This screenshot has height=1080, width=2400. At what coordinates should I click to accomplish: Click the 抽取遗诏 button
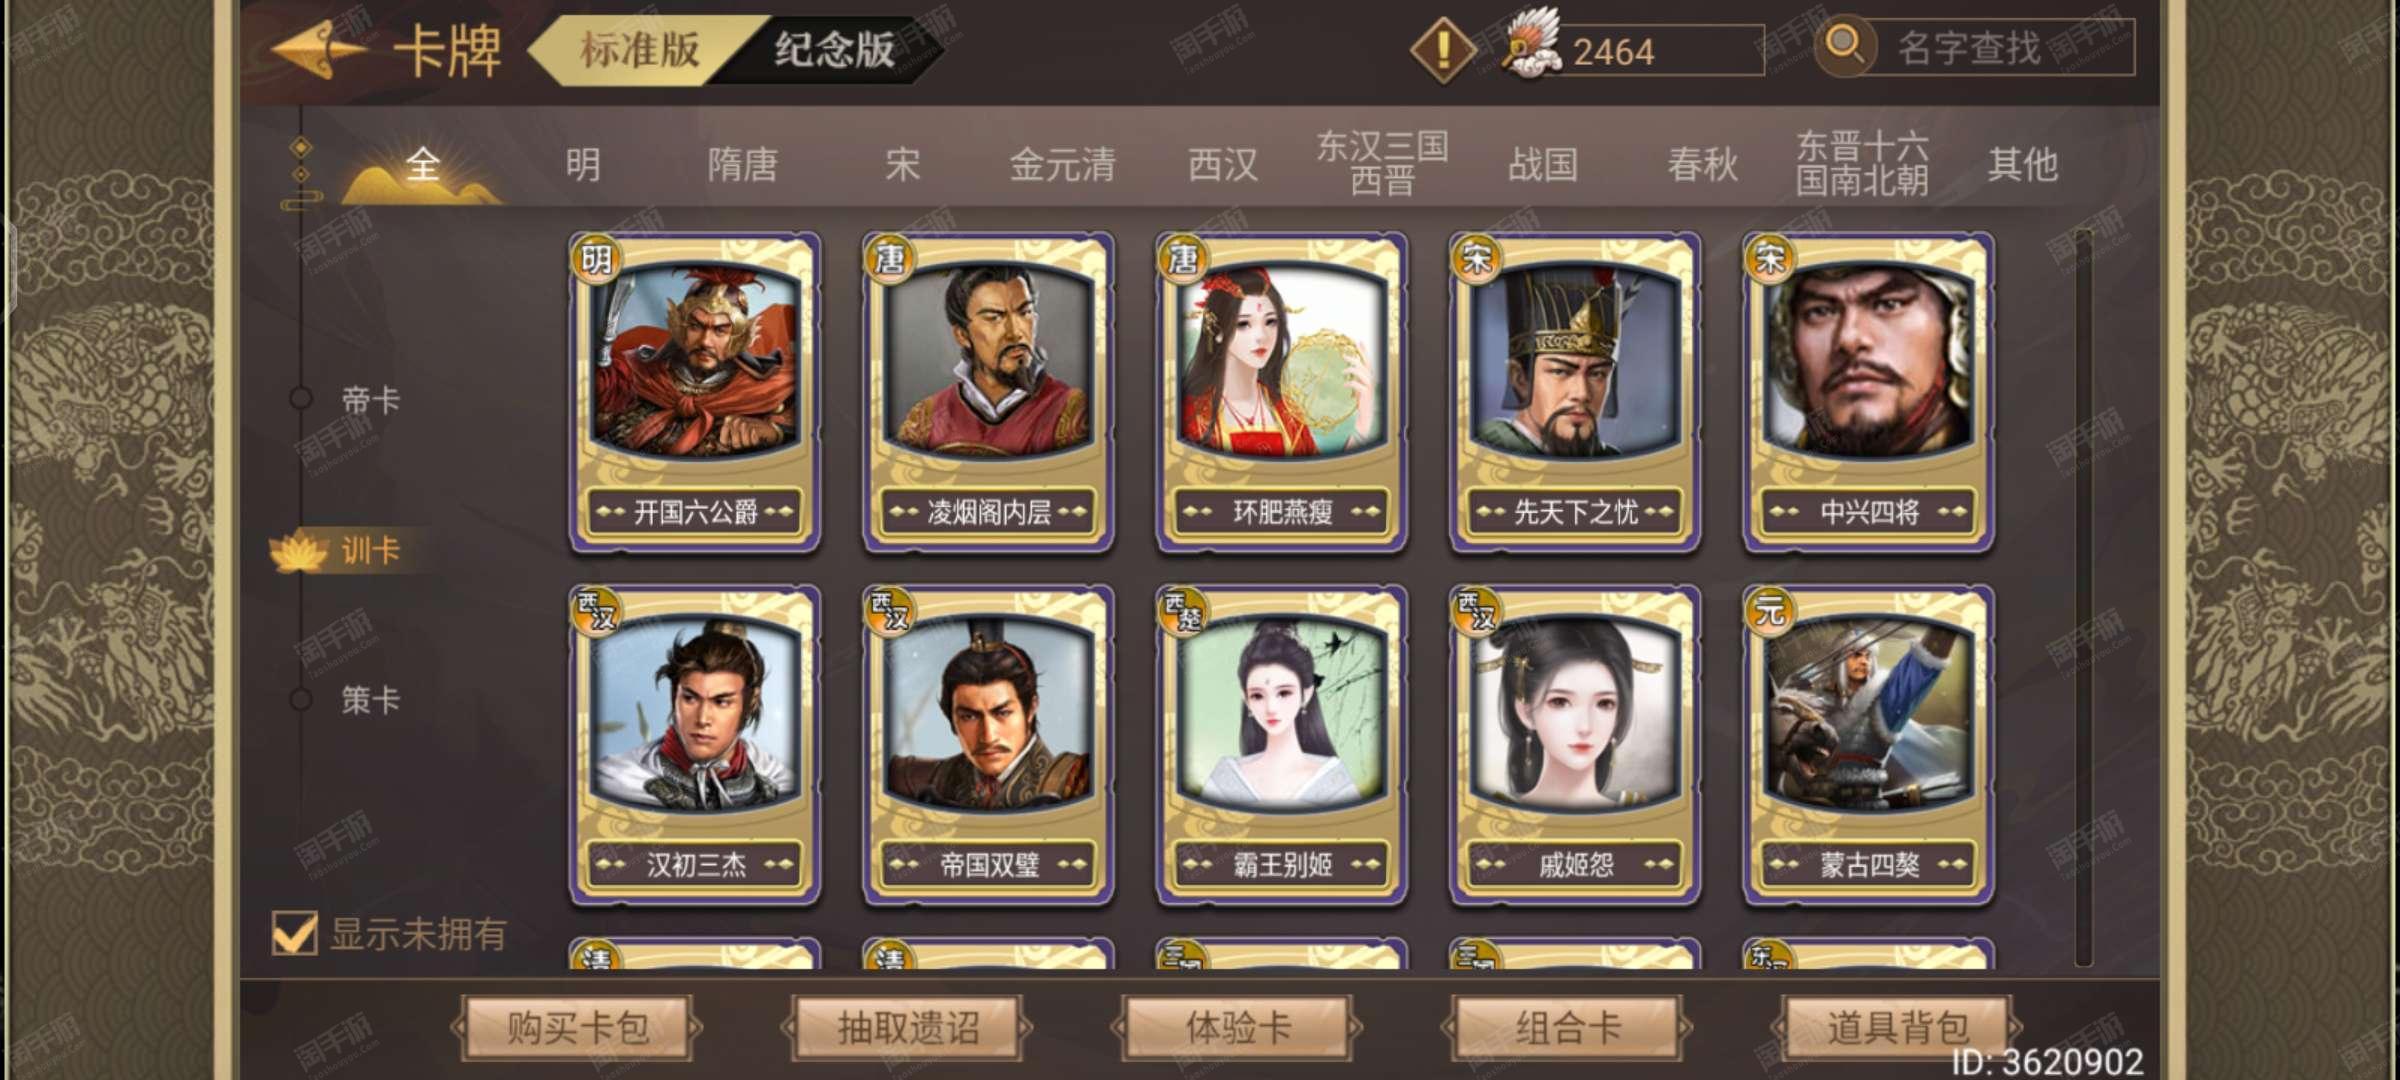(x=908, y=1027)
